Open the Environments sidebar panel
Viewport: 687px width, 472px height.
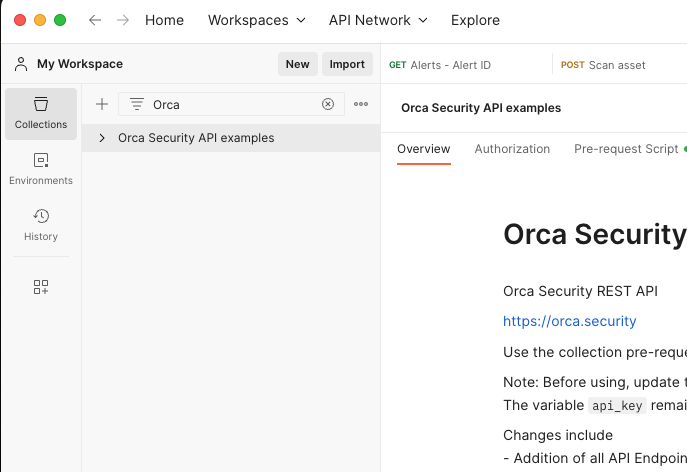point(41,169)
